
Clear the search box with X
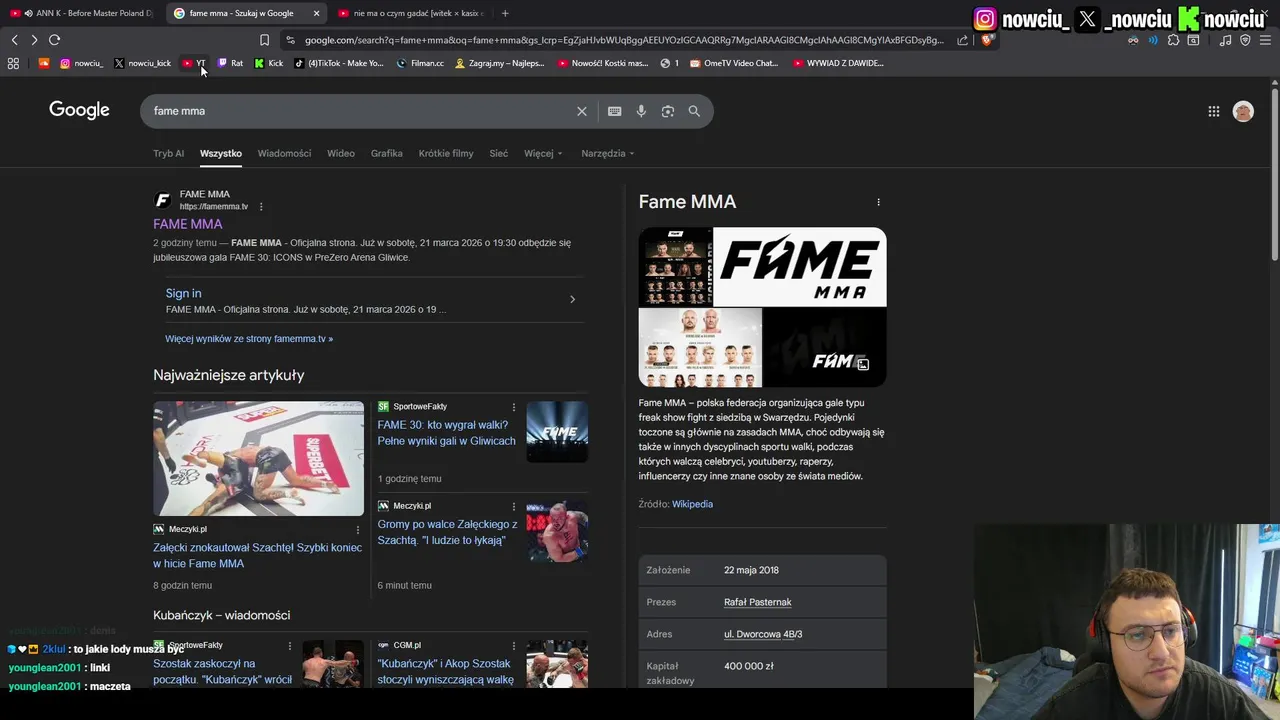coord(582,111)
